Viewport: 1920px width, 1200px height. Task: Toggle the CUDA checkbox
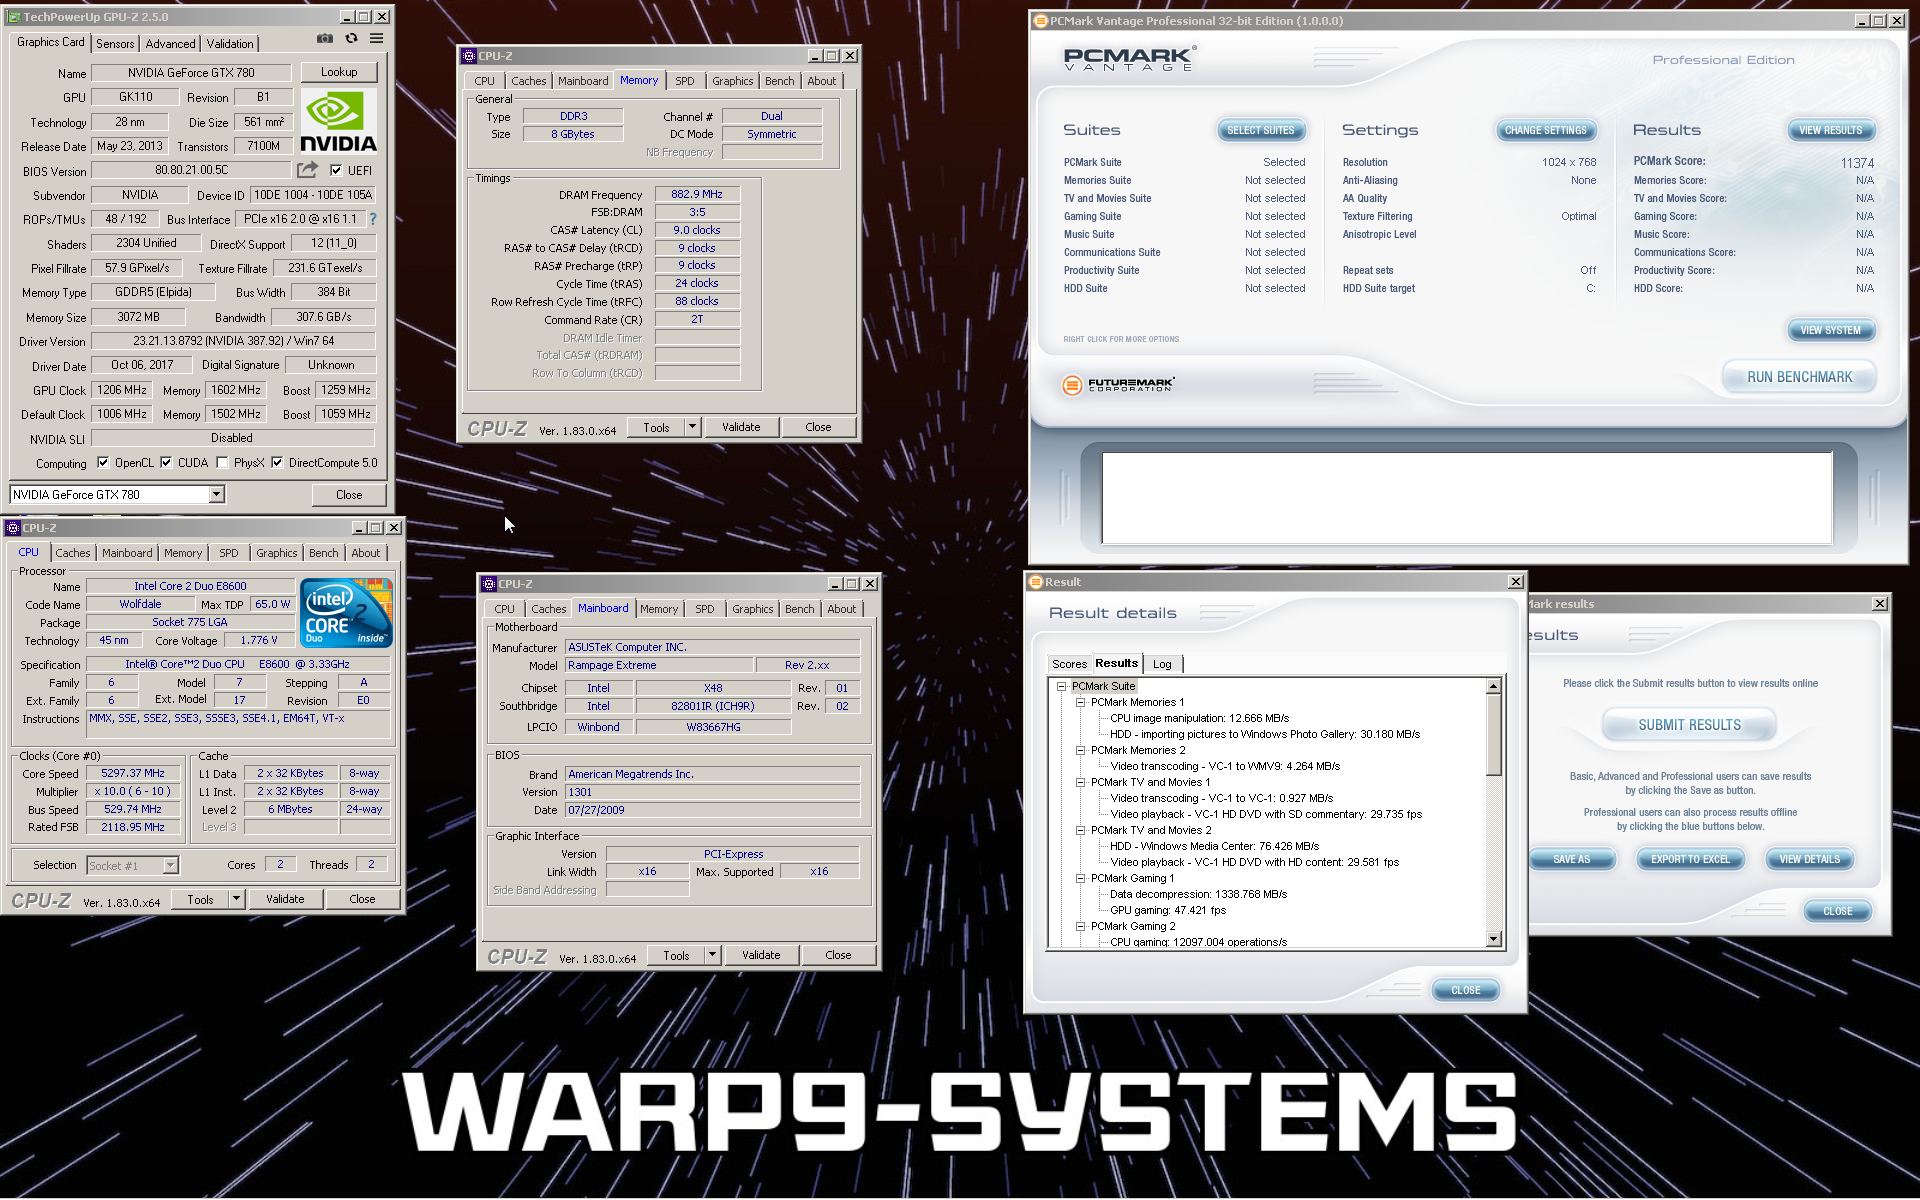(x=166, y=463)
